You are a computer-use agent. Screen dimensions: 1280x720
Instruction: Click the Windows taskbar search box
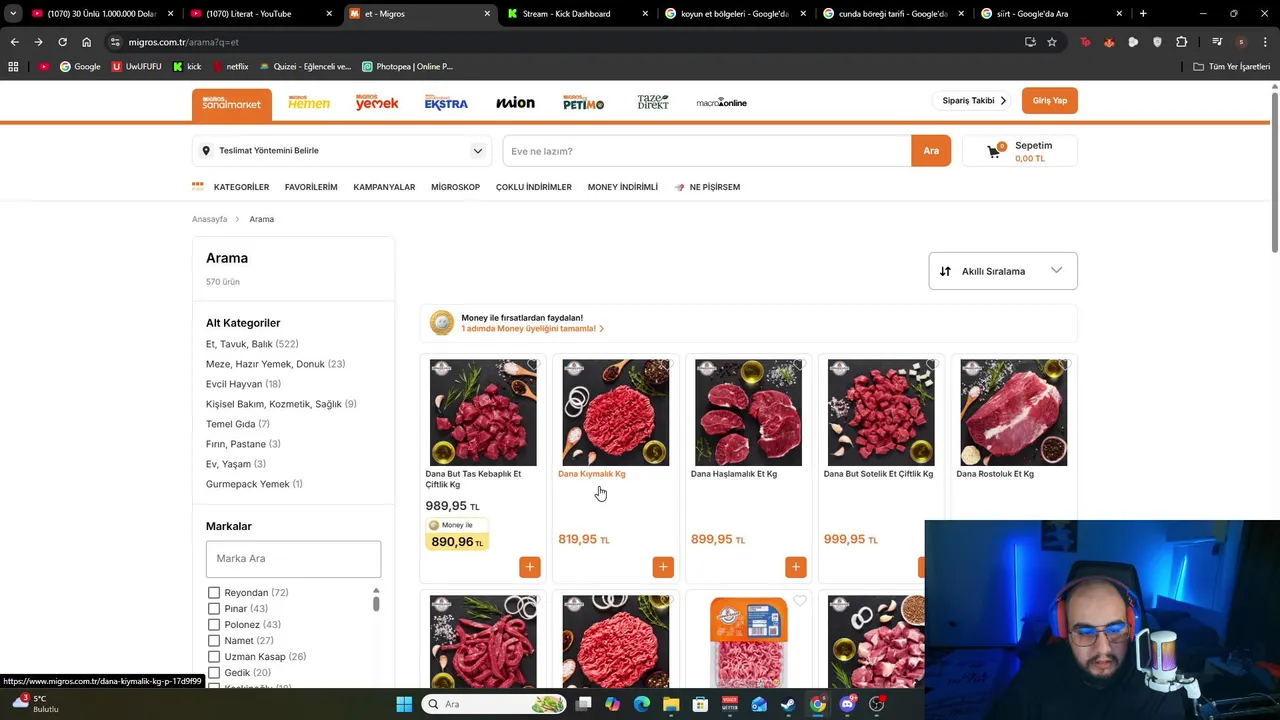coord(494,704)
